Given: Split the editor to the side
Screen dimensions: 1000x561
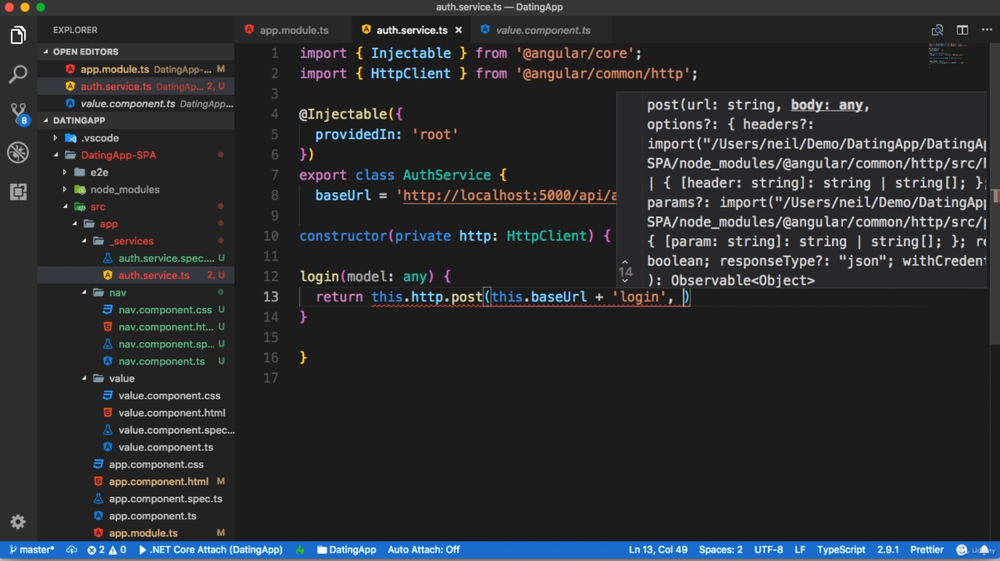Looking at the screenshot, I should point(962,30).
